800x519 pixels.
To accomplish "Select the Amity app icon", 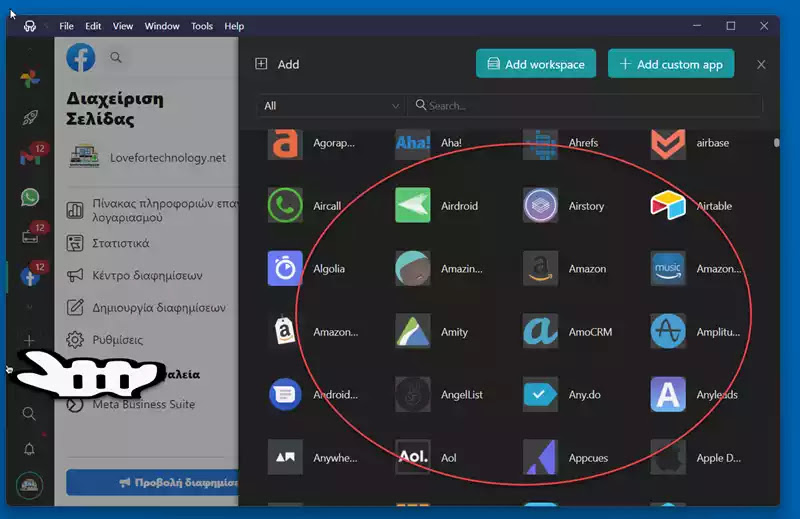I will 412,331.
